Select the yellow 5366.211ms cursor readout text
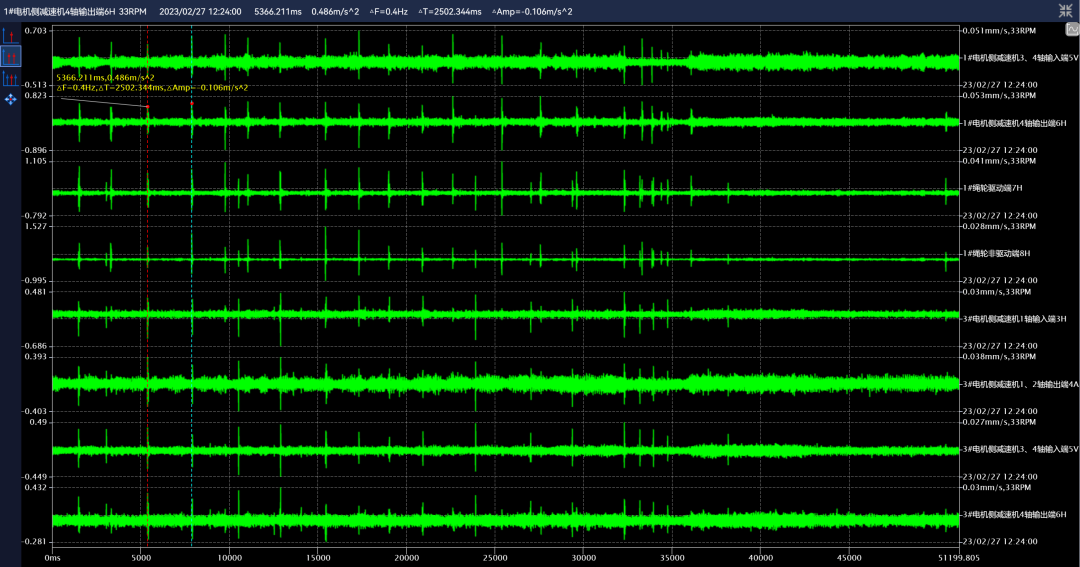1080x567 pixels. (105, 77)
